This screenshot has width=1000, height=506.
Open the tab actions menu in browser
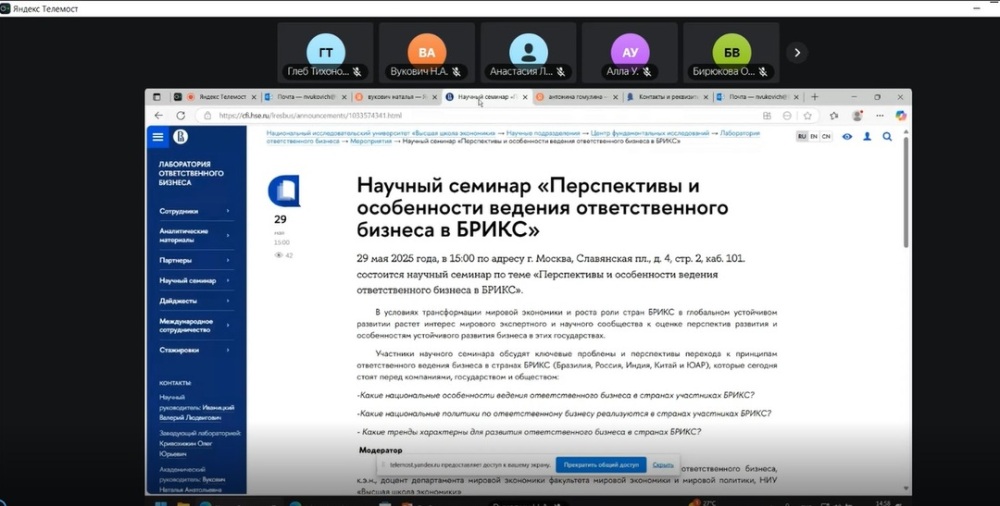point(157,97)
